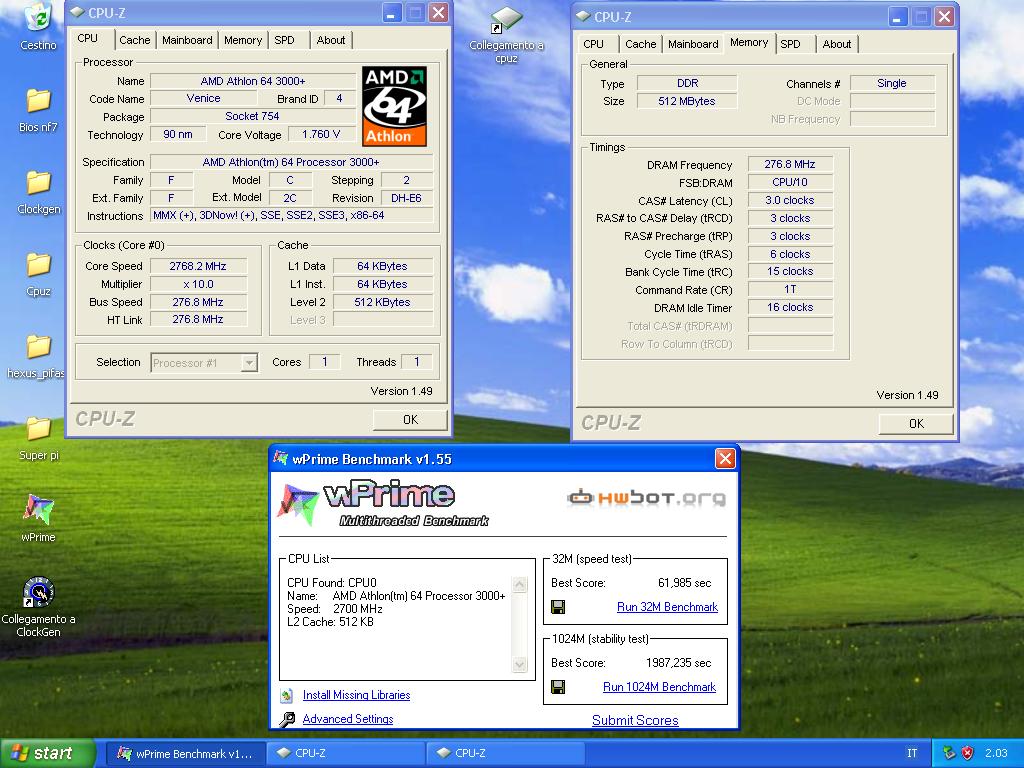Open Advanced Settings link
This screenshot has height=768, width=1024.
point(348,719)
